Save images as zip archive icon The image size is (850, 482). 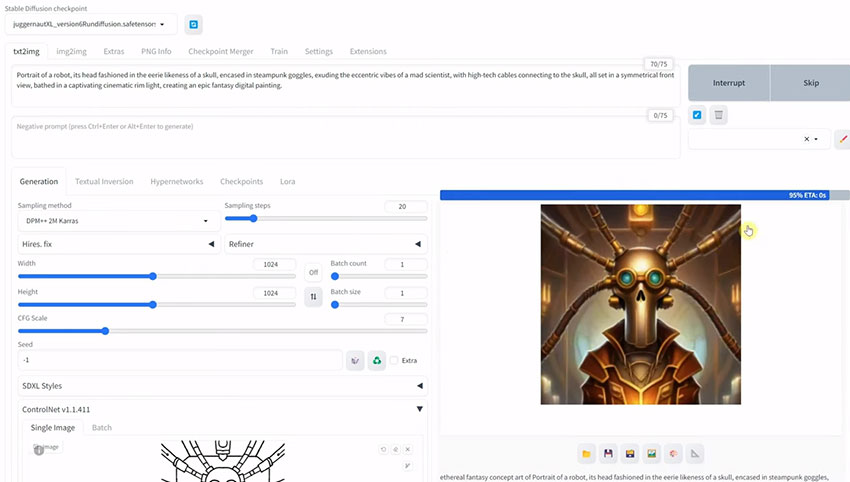630,454
